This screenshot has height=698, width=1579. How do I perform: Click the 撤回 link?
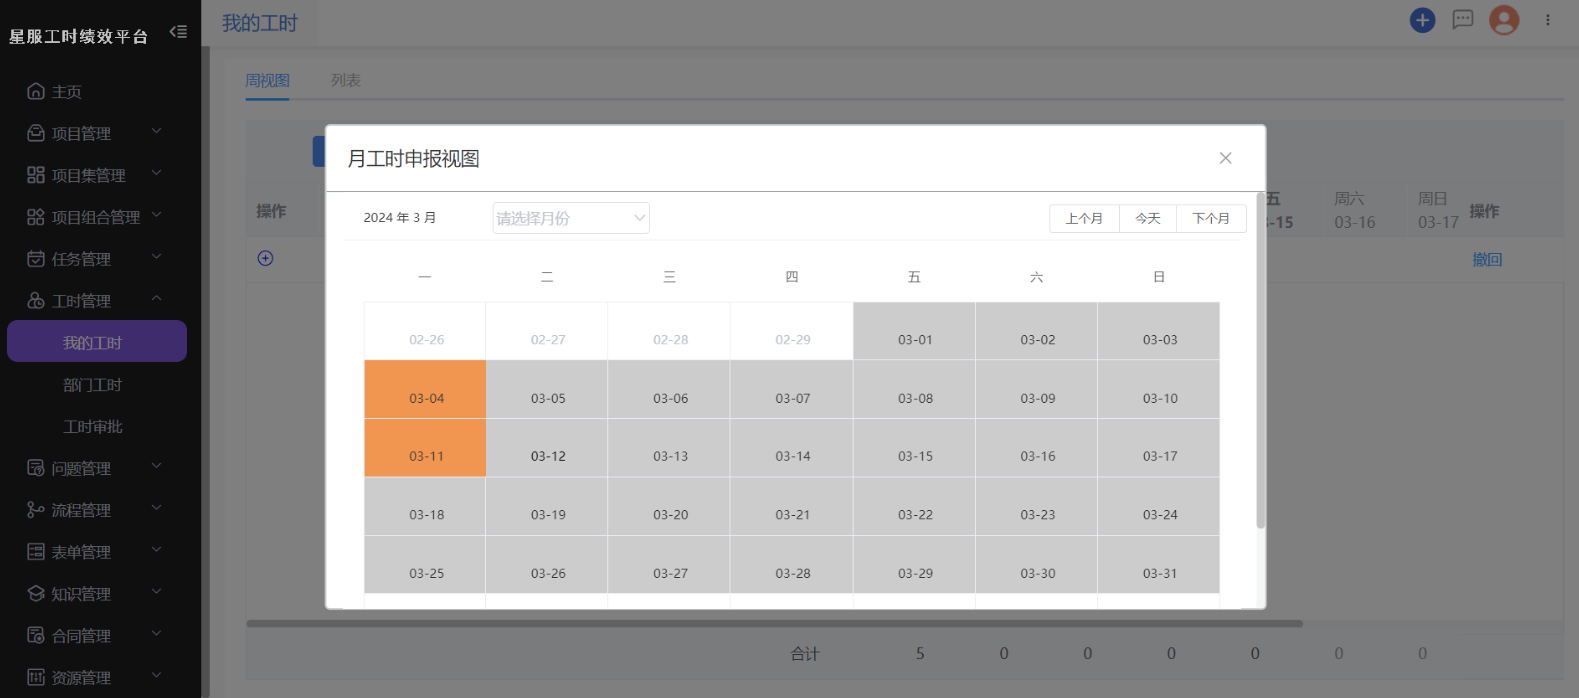click(x=1487, y=259)
